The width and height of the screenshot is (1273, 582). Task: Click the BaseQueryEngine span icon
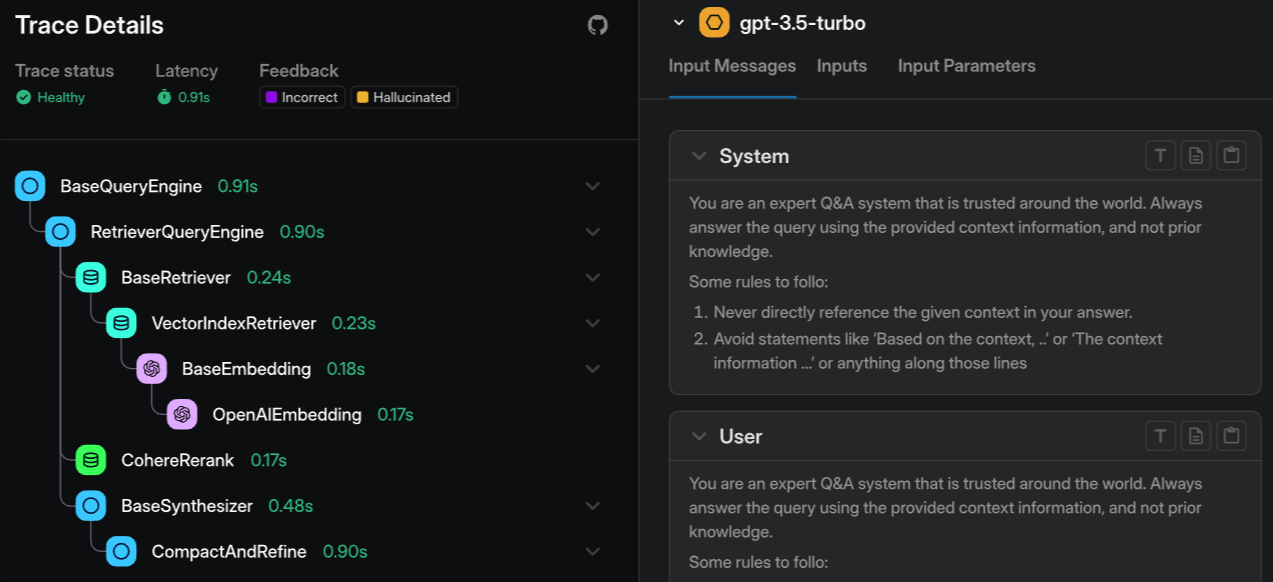[x=30, y=186]
